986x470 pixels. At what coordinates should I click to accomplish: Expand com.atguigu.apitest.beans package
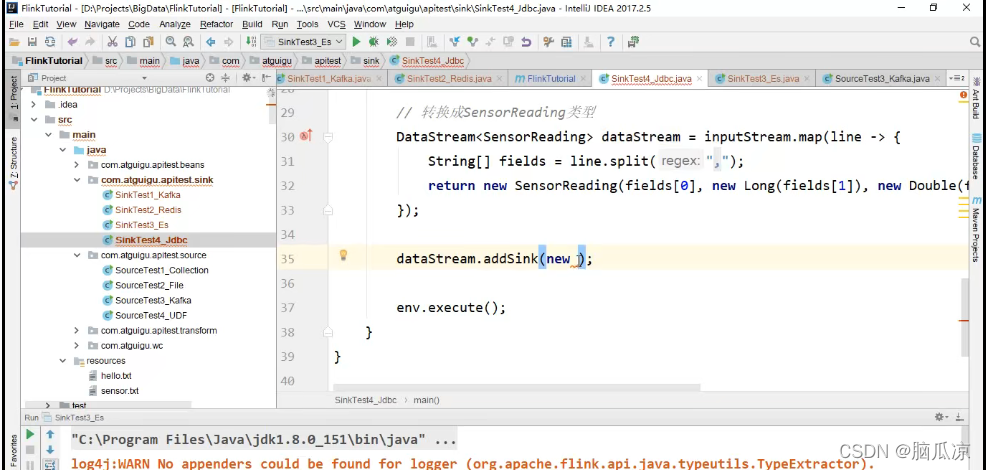pos(77,165)
